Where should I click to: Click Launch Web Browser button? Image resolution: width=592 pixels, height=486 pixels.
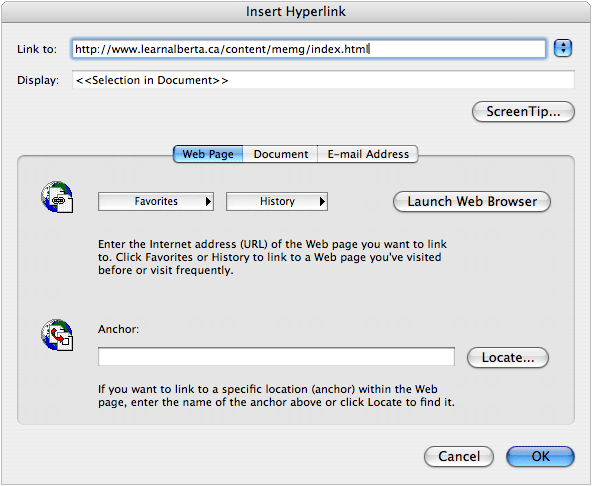coord(472,201)
